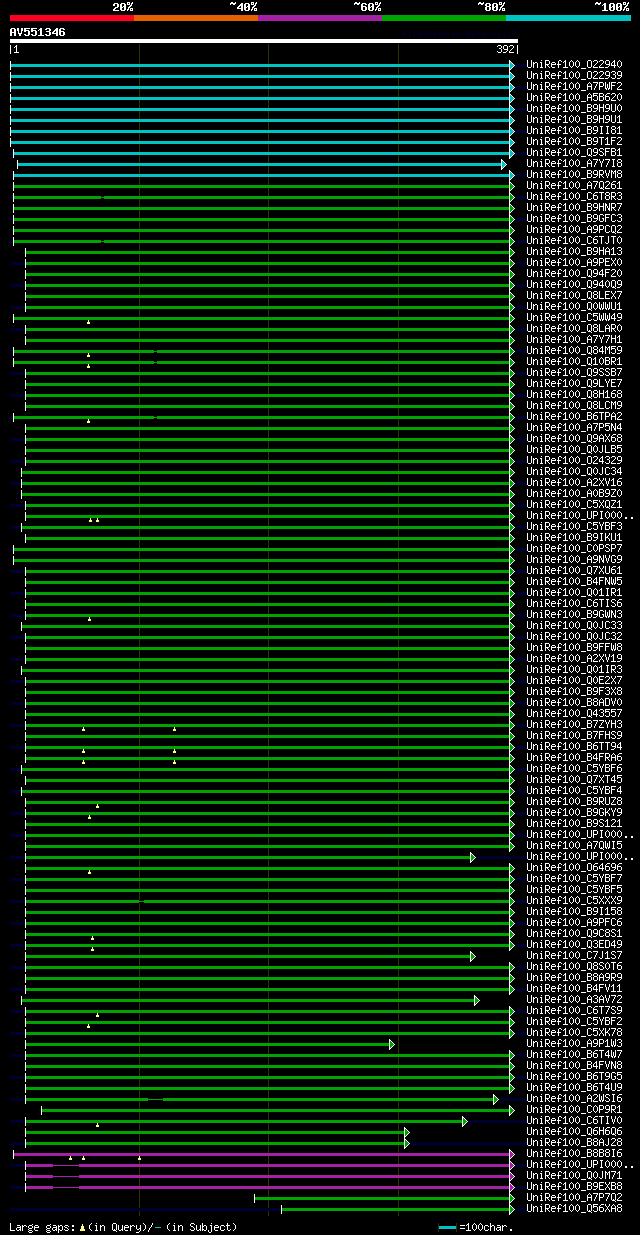
Task: Open hit UniRef100_A7Q261
Action: pyautogui.click(x=574, y=186)
